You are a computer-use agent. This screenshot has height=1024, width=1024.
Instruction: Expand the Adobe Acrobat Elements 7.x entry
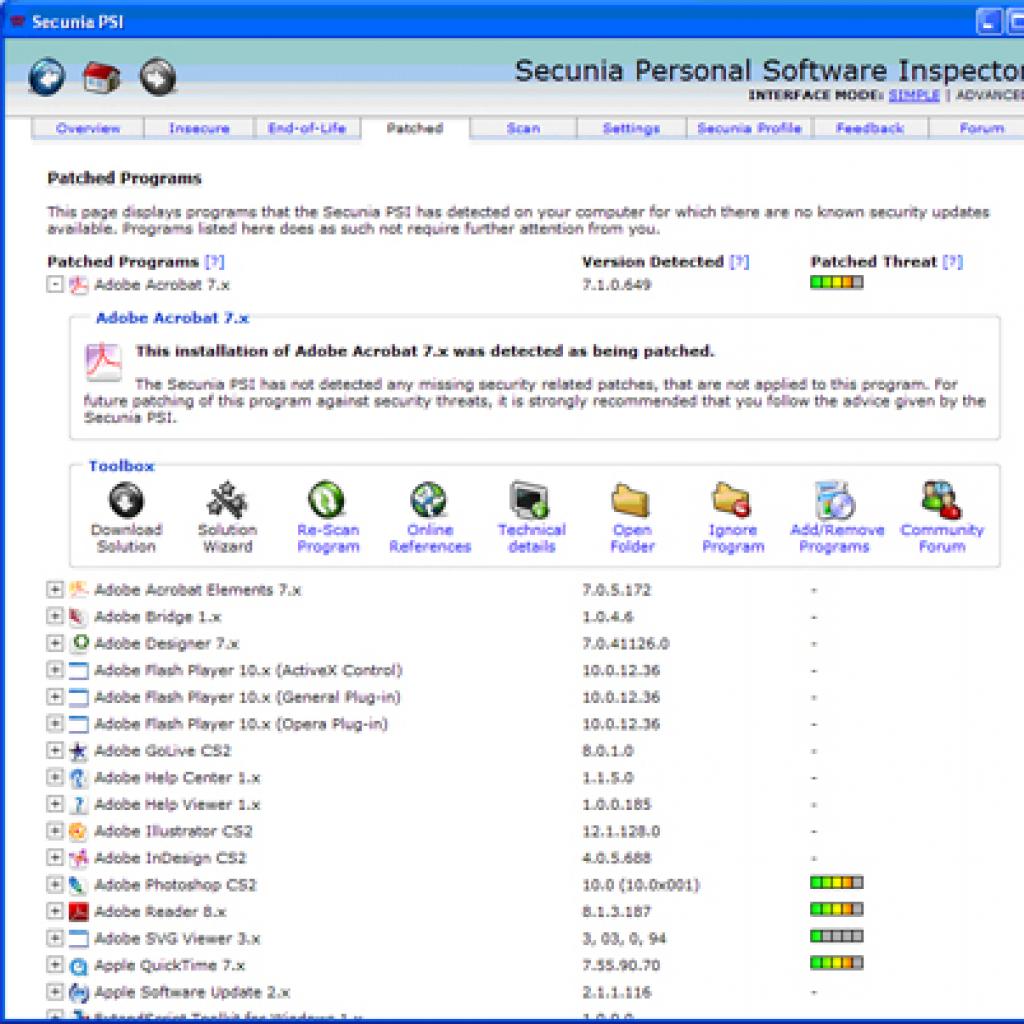click(55, 589)
